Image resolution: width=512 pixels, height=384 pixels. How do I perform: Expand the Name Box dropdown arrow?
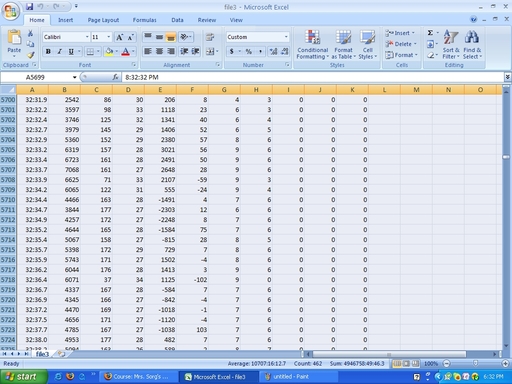click(75, 77)
